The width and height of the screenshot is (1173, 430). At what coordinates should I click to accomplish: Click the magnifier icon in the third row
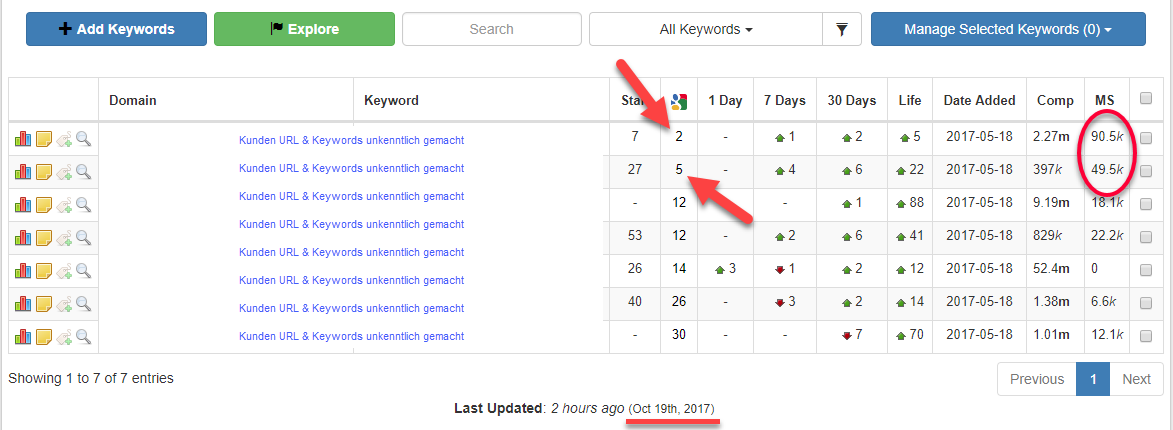point(83,204)
